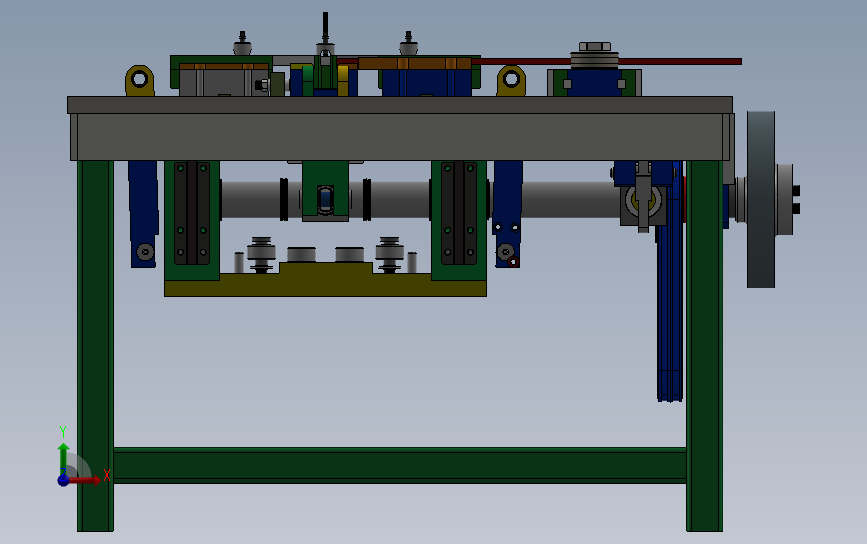Image resolution: width=867 pixels, height=544 pixels.
Task: Pick the left blue hanging bracket
Action: (x=143, y=214)
